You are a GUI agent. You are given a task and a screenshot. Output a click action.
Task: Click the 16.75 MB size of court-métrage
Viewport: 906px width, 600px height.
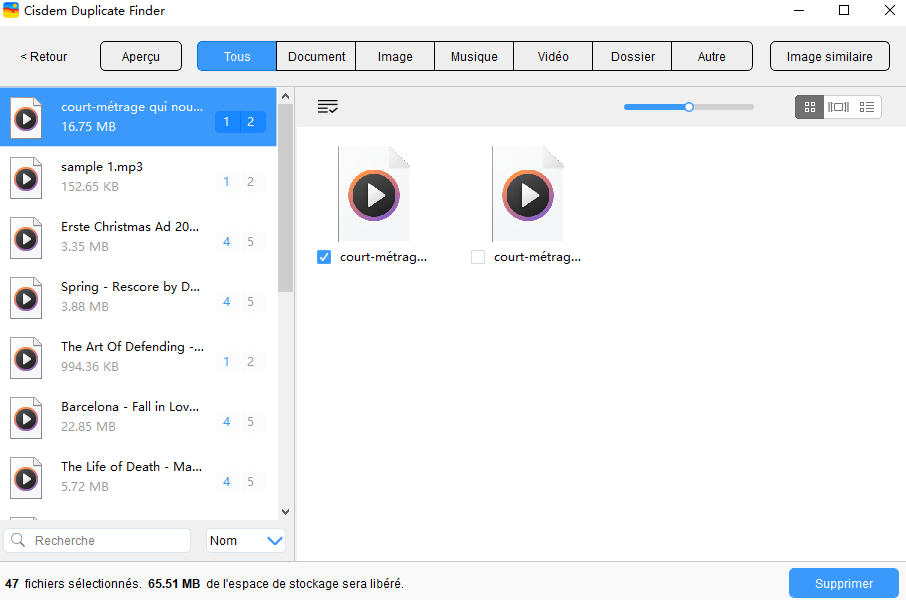[x=88, y=127]
